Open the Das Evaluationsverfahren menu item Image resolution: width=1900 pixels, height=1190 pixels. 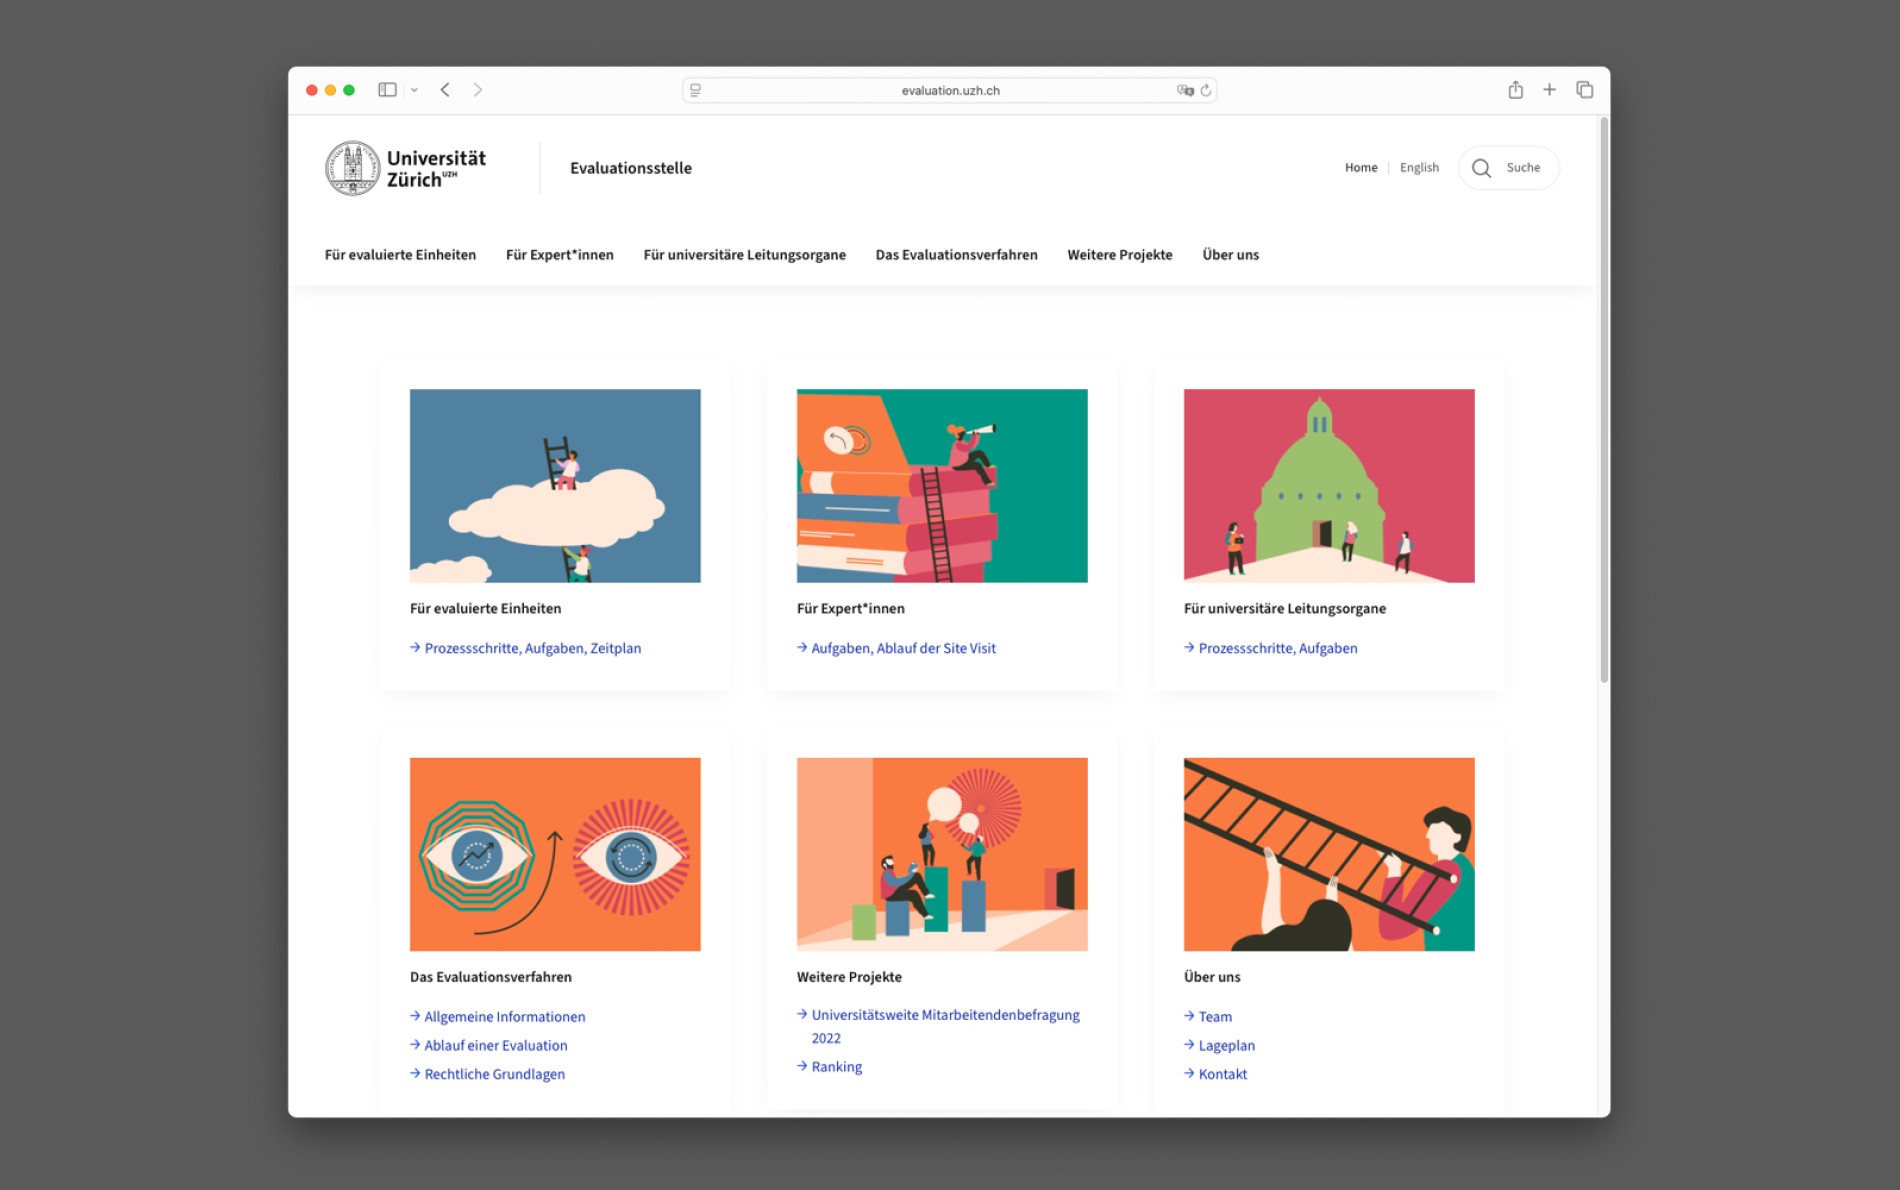[956, 255]
